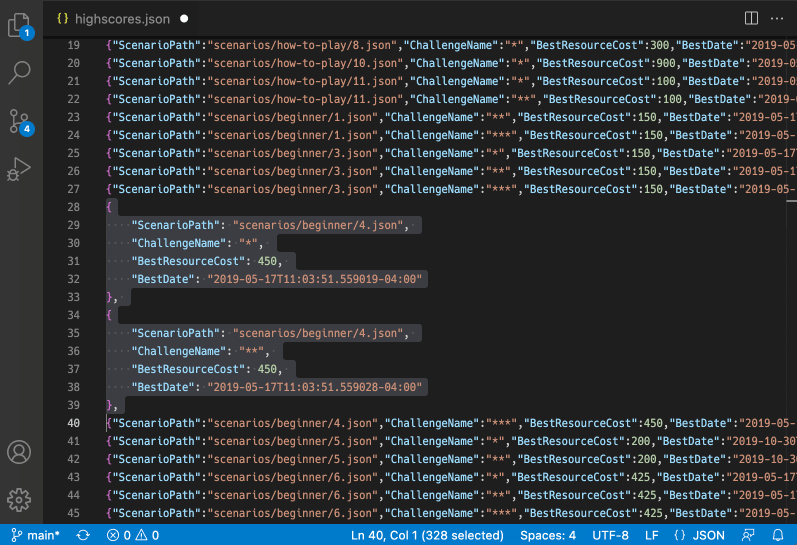
Task: Click the unsaved dot on highscores.json tab
Action: [x=184, y=19]
